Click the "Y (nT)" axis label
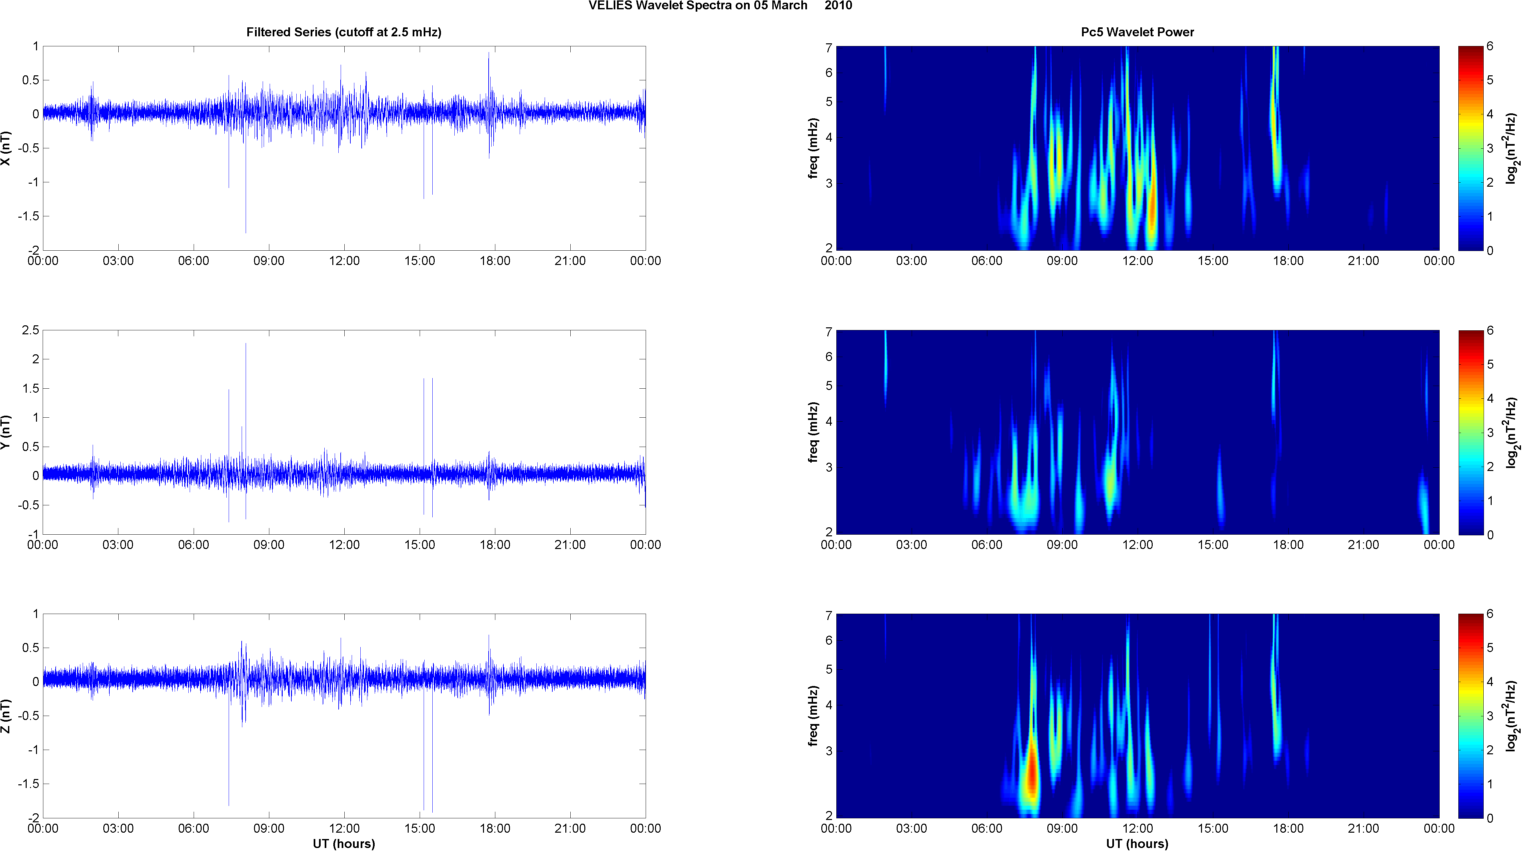 point(6,432)
